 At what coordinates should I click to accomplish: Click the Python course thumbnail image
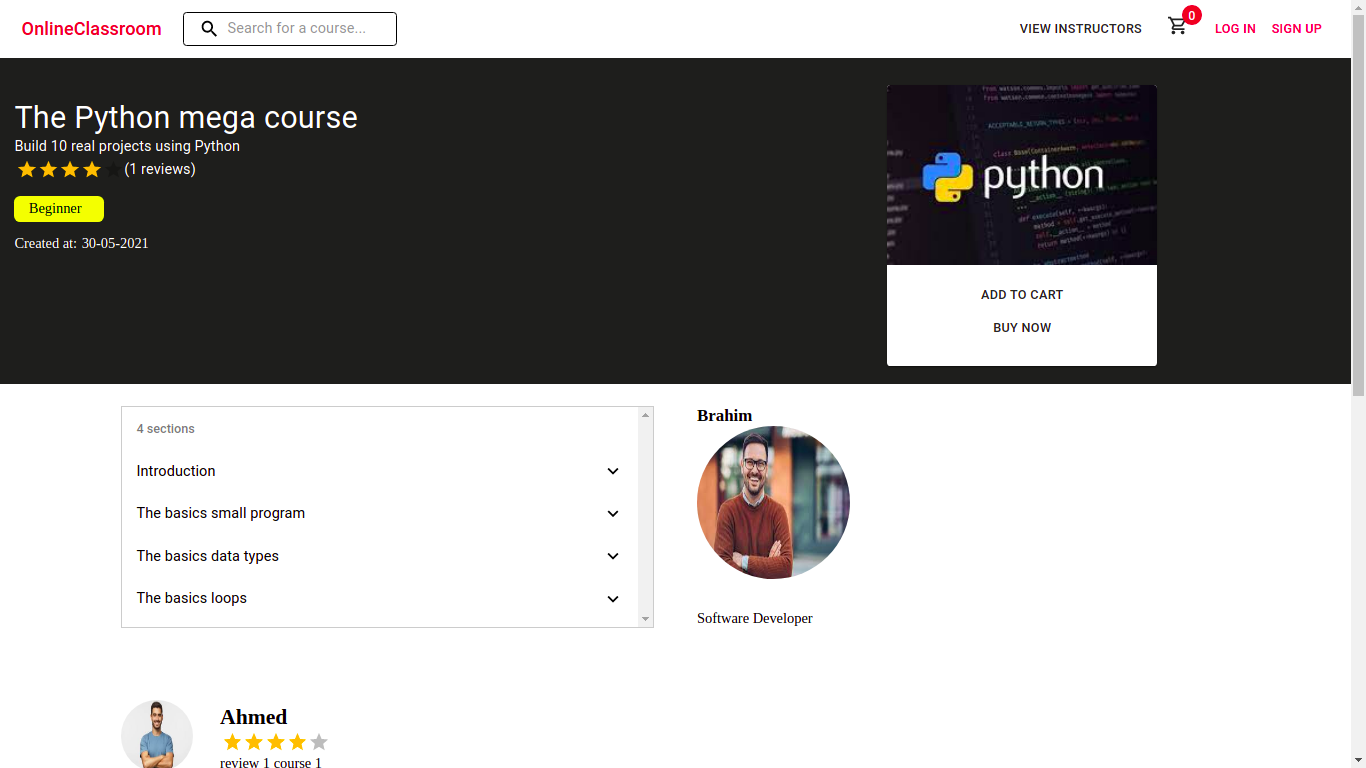pyautogui.click(x=1022, y=175)
